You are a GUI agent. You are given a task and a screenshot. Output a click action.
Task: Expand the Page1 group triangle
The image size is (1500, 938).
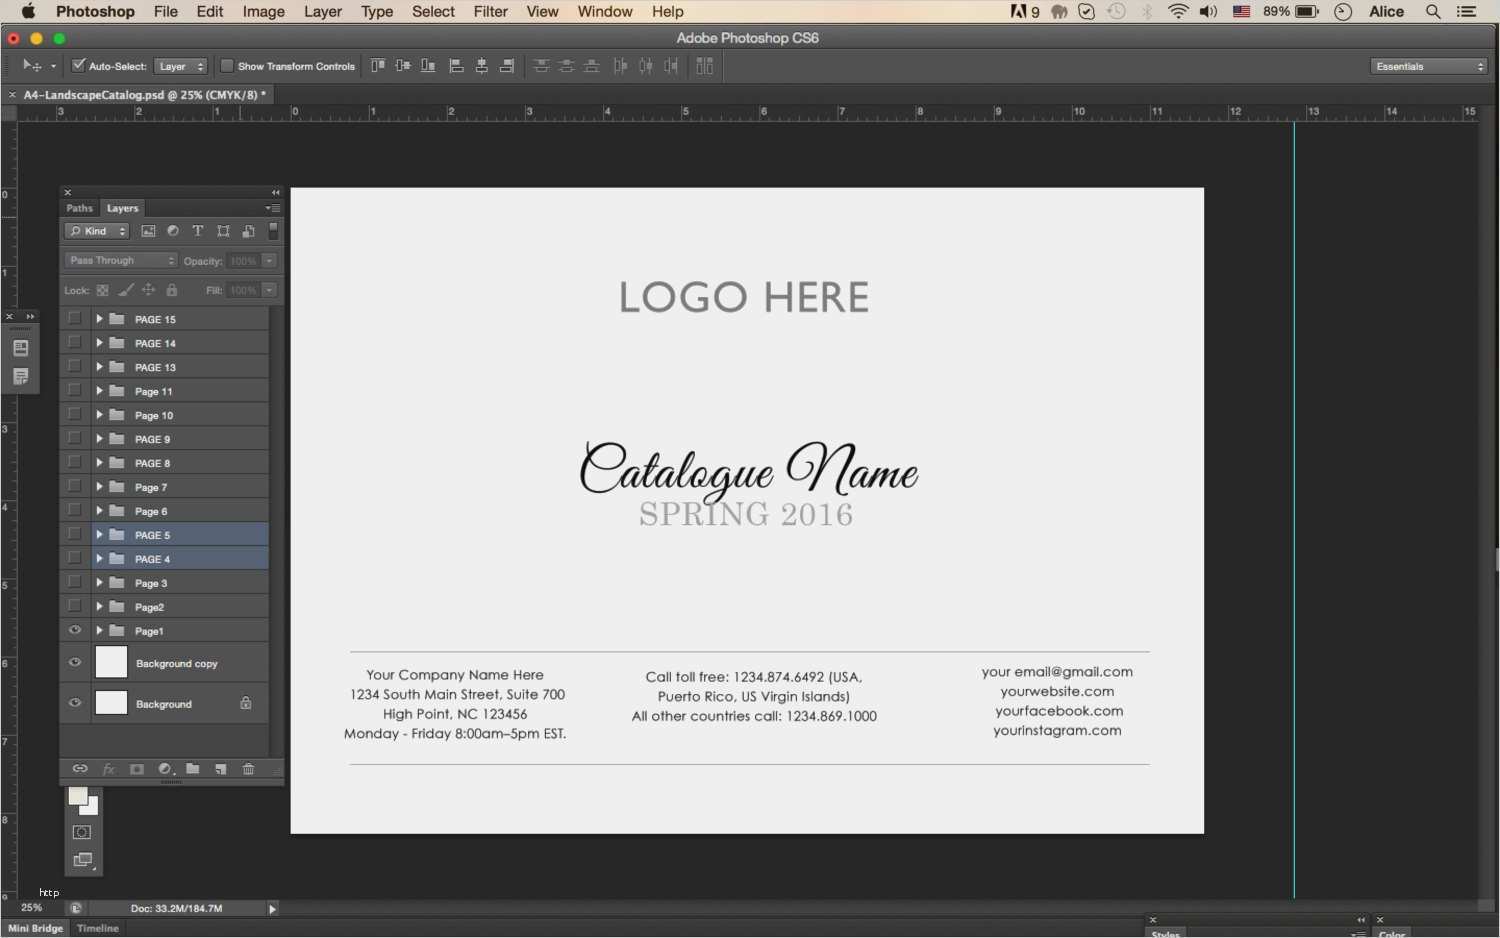(x=99, y=631)
